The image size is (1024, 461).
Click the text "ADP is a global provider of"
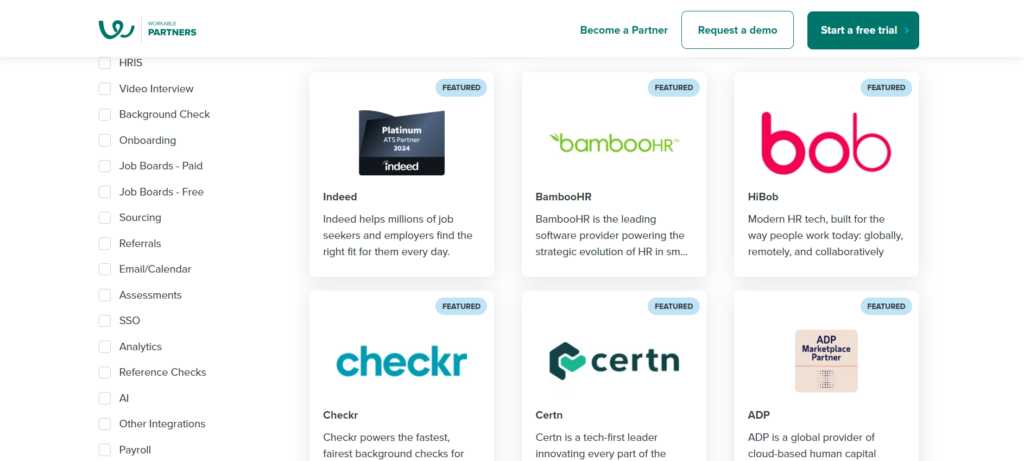click(810, 437)
